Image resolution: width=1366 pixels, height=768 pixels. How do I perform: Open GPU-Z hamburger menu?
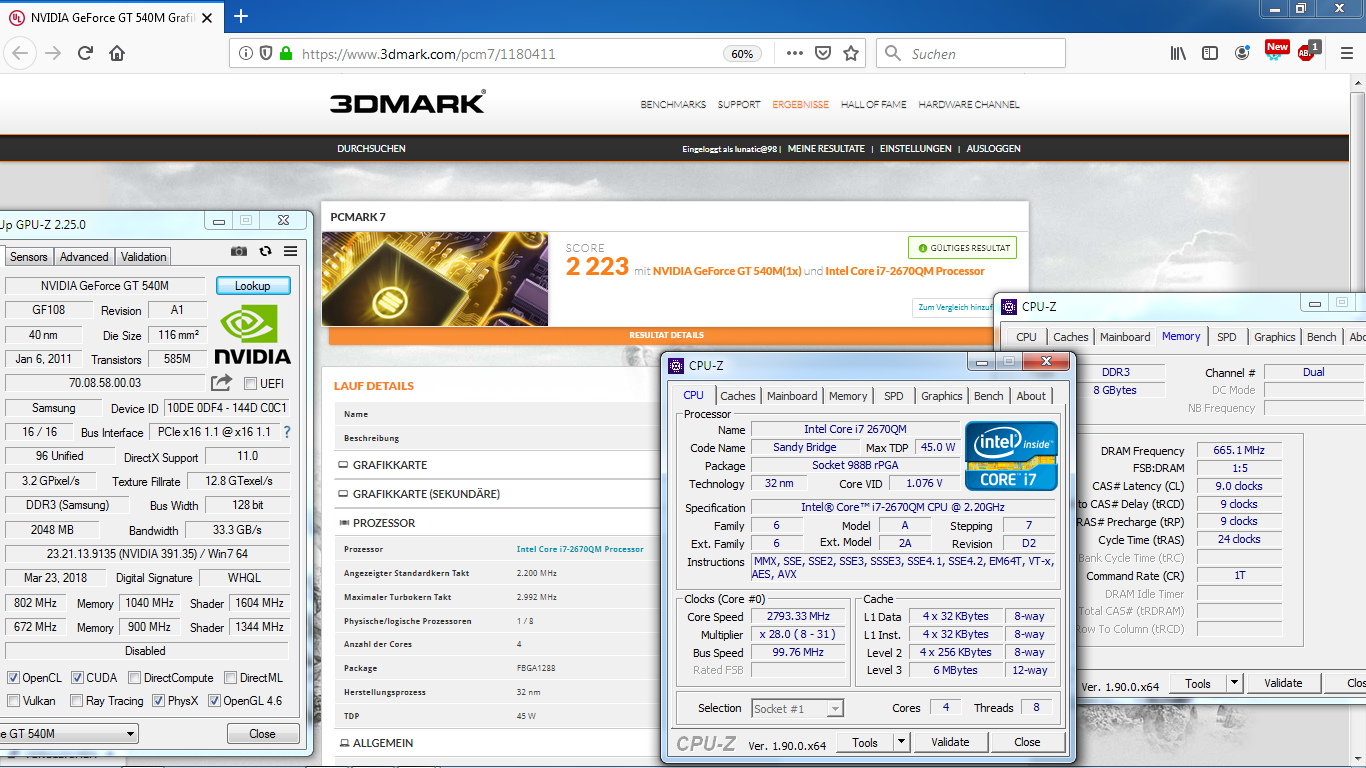(x=290, y=252)
